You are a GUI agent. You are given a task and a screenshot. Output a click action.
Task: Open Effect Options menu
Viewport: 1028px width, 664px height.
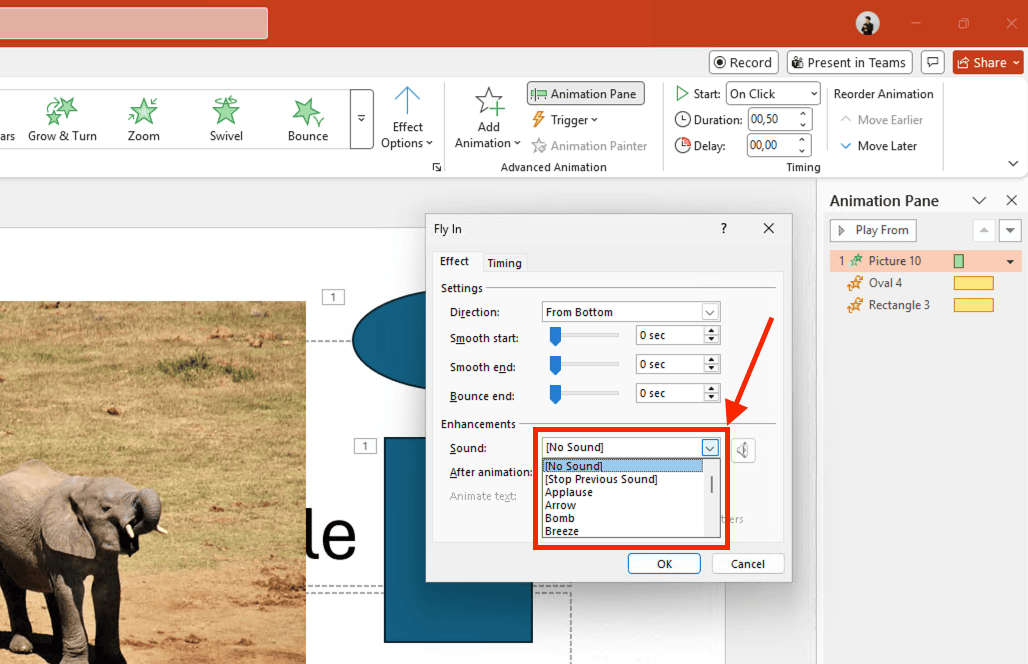pyautogui.click(x=407, y=119)
